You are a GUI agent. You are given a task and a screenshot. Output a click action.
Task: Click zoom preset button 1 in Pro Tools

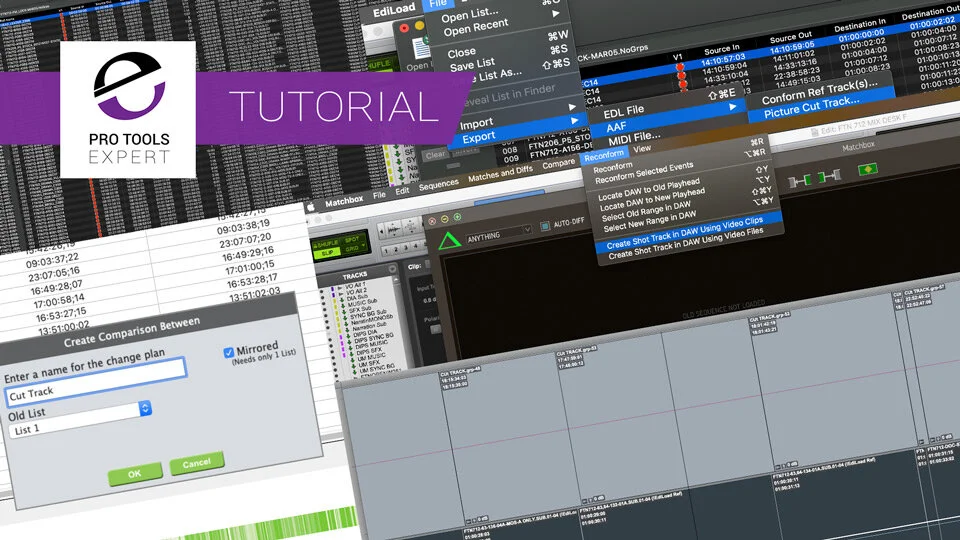click(x=386, y=252)
